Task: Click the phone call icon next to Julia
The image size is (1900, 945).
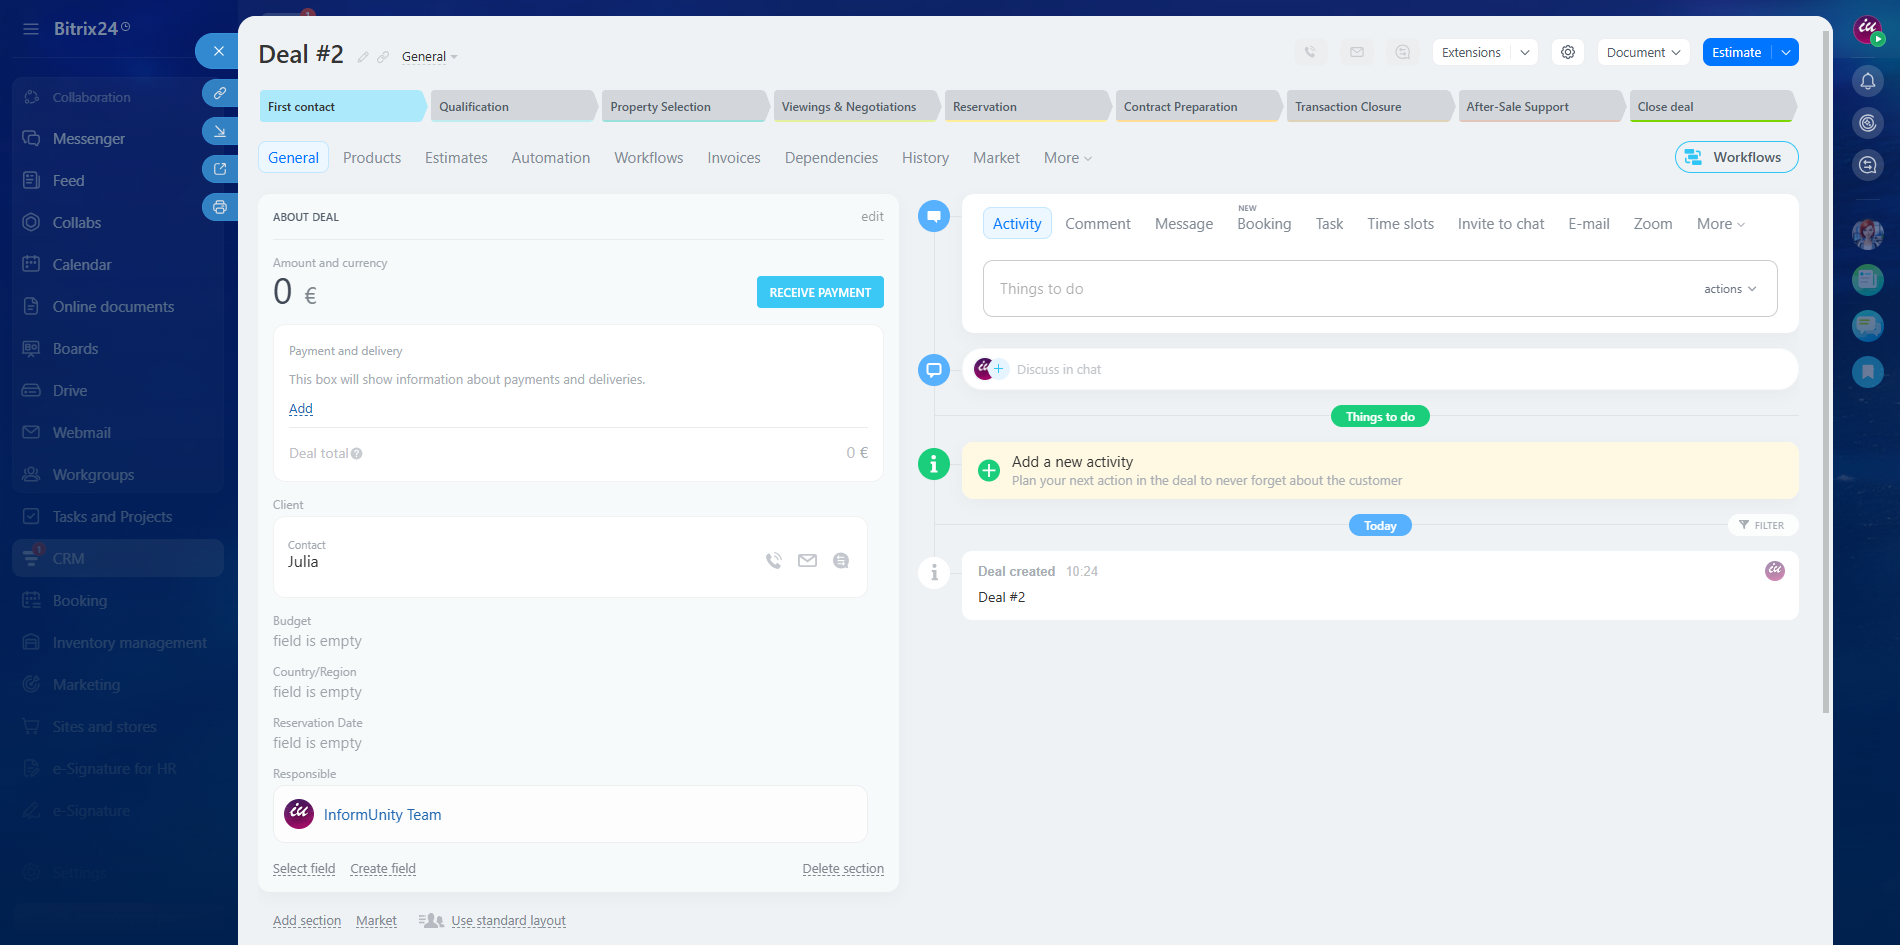Action: pos(773,561)
